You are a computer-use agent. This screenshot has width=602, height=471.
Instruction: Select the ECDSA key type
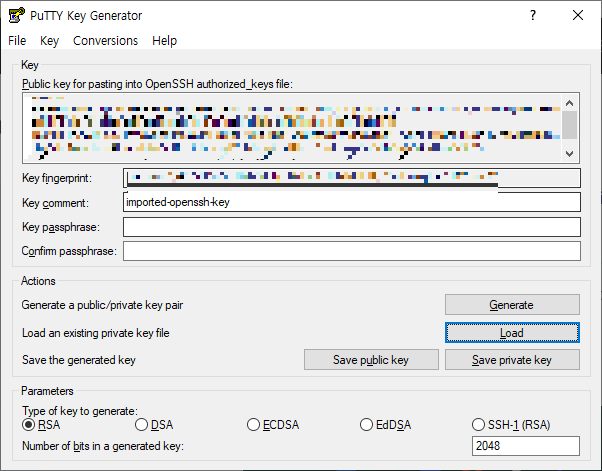[273, 425]
